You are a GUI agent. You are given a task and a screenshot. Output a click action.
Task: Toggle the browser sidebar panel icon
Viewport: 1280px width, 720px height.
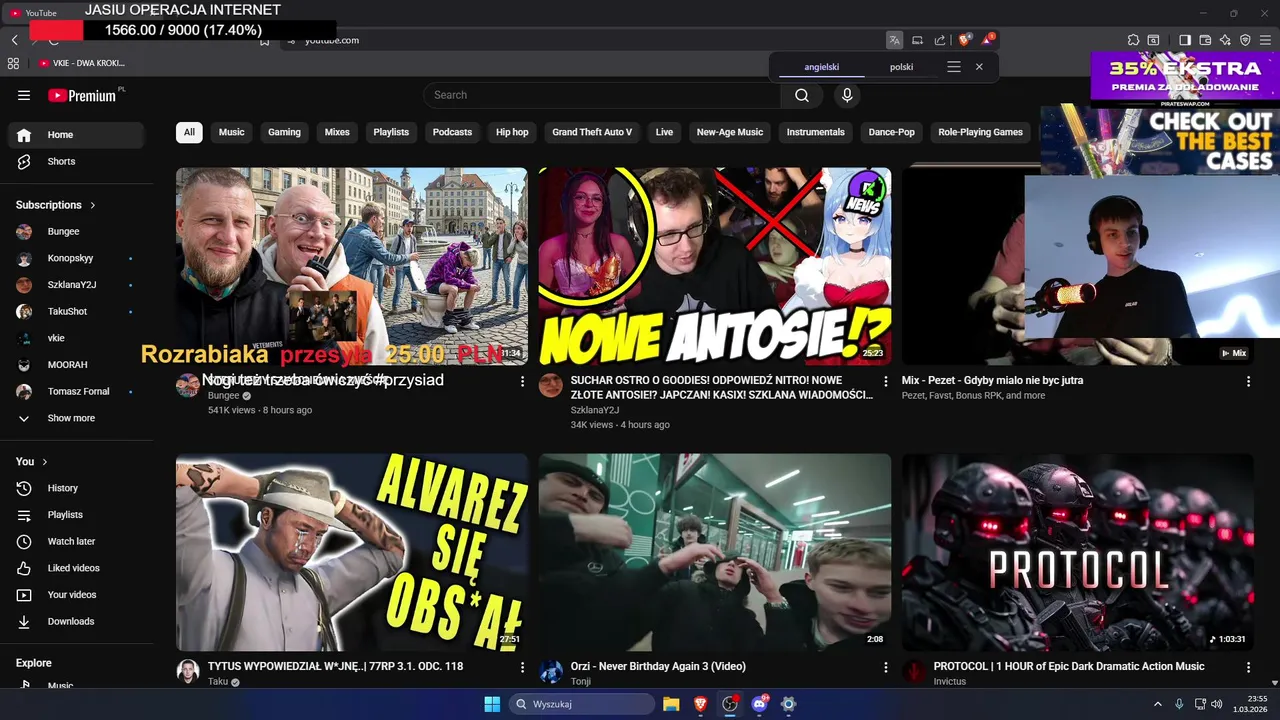tap(1185, 40)
